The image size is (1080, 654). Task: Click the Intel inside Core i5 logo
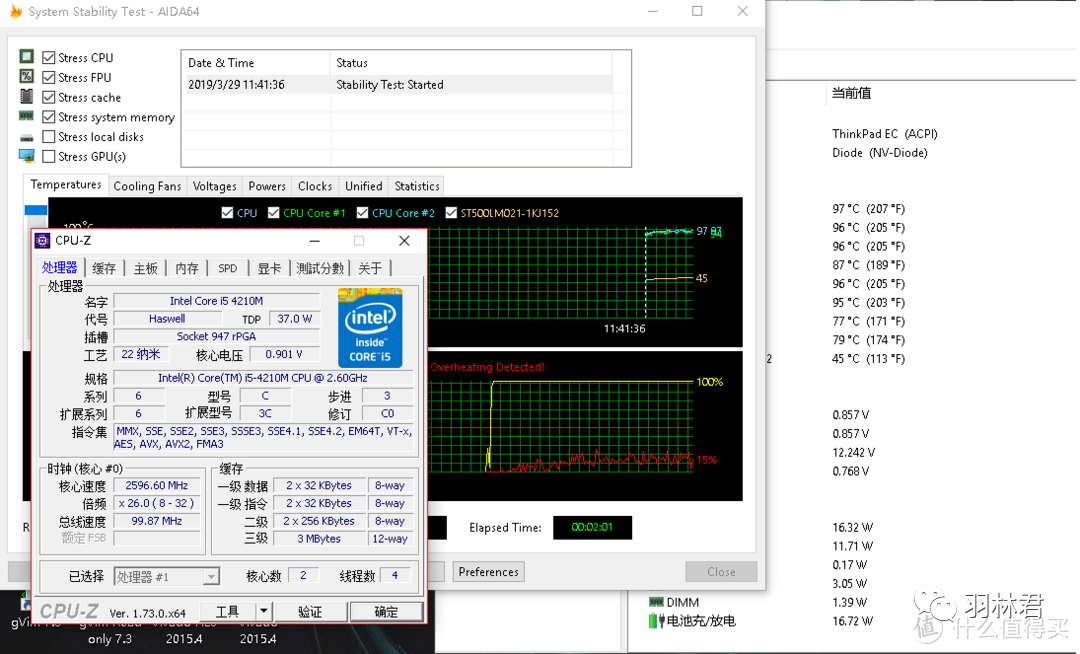coord(370,328)
